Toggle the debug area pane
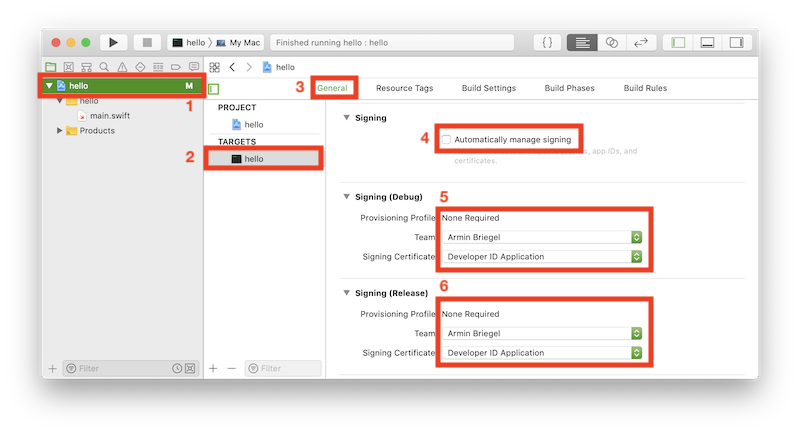 pyautogui.click(x=707, y=42)
